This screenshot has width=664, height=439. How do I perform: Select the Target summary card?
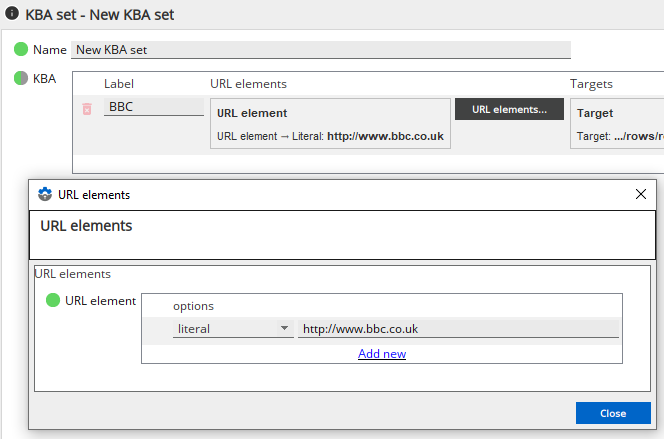617,124
